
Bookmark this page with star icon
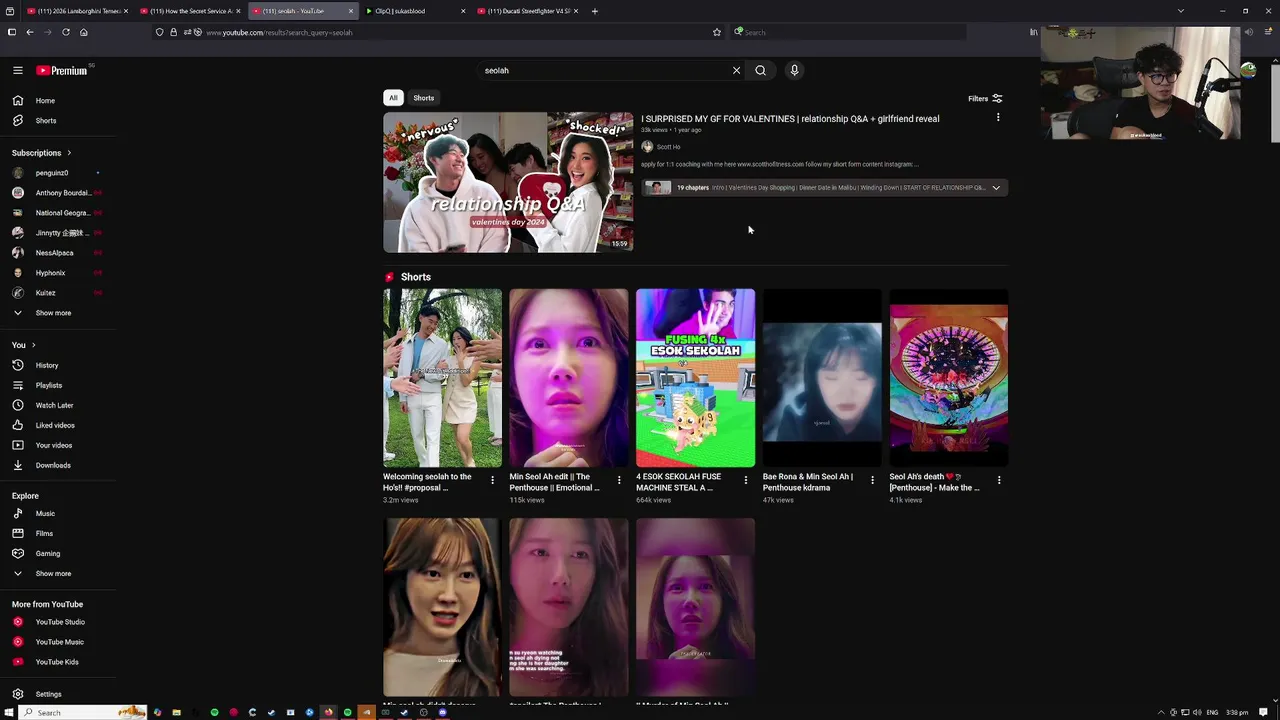point(716,32)
